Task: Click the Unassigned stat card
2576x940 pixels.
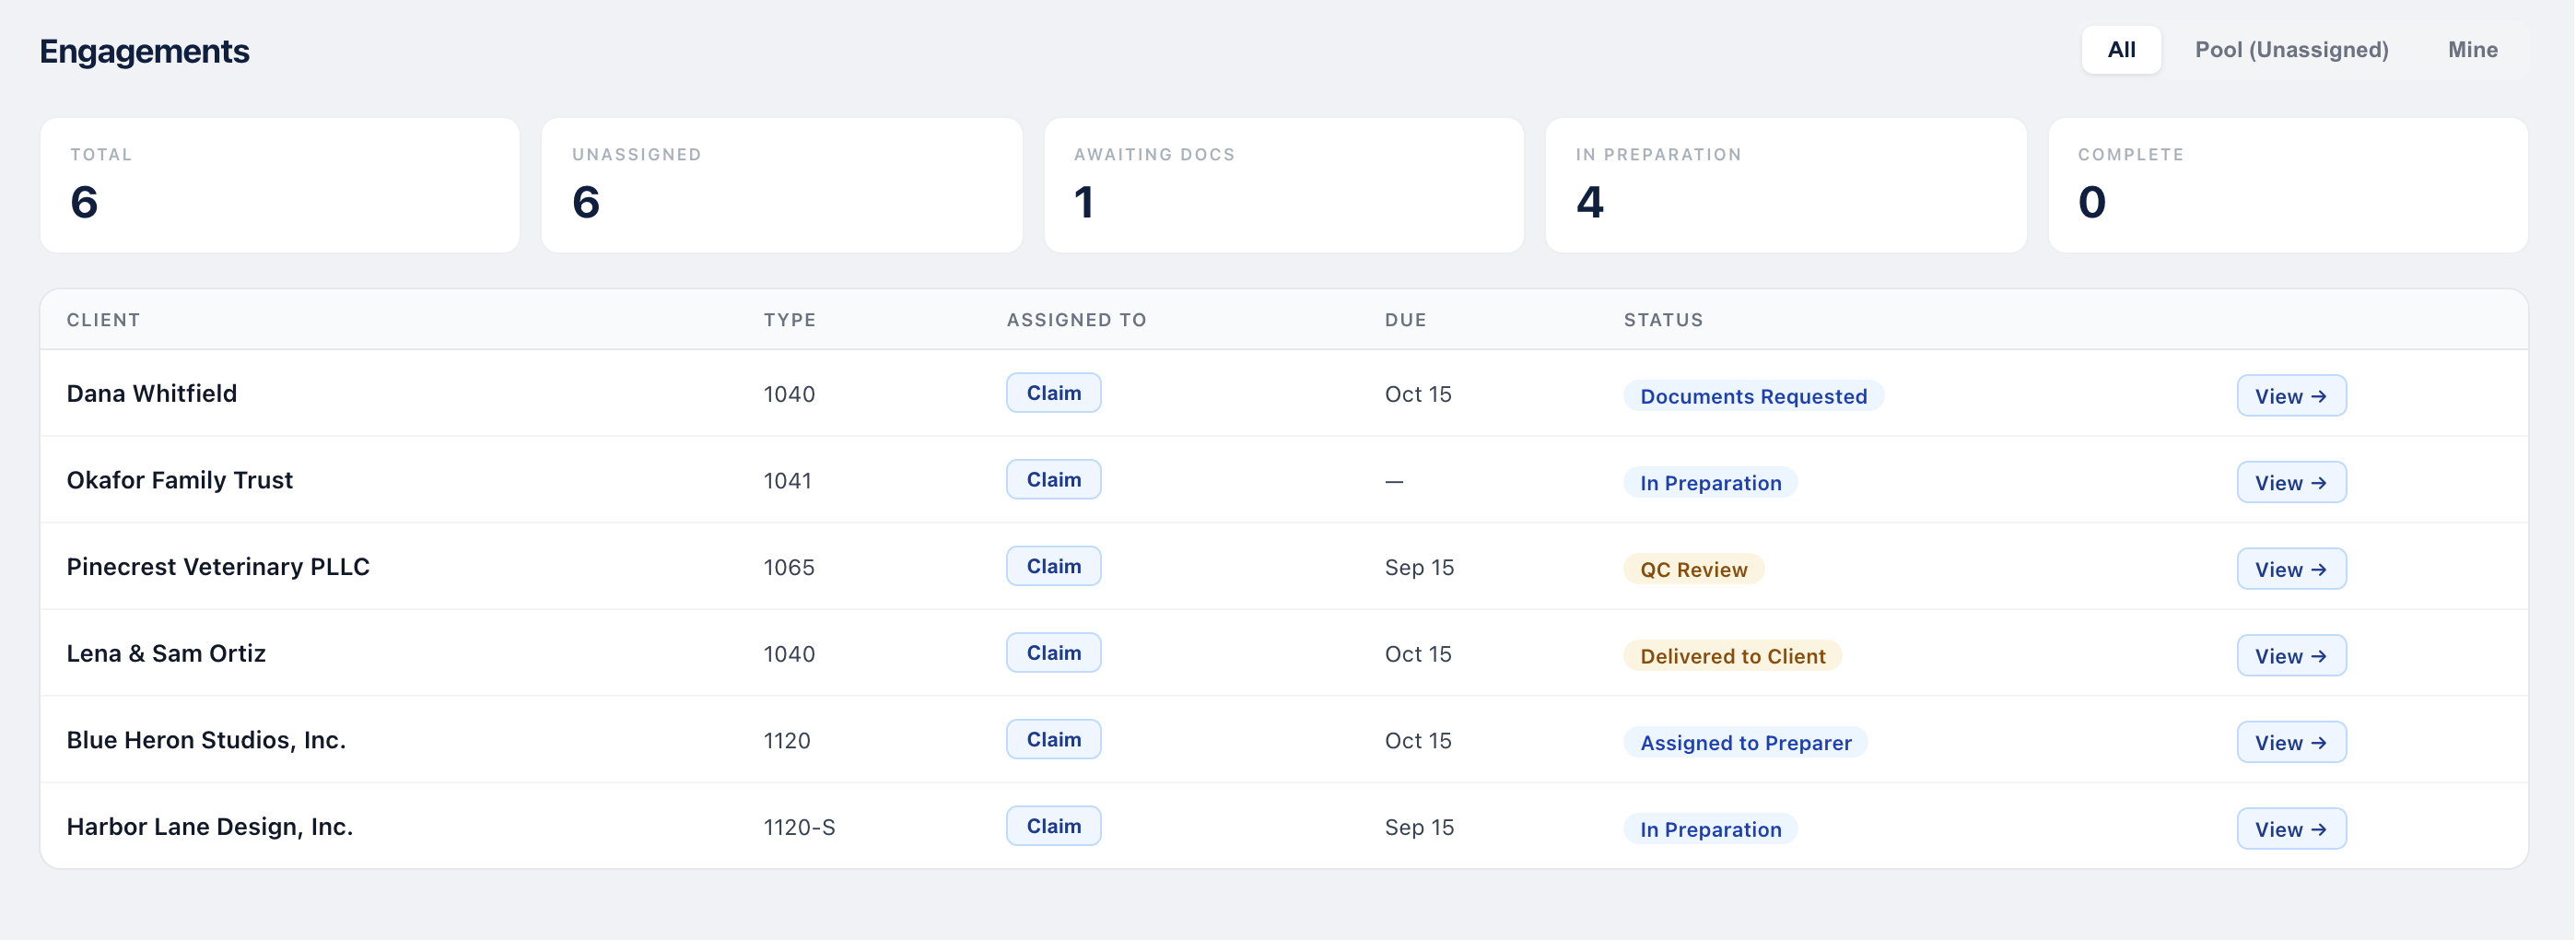Action: click(782, 186)
